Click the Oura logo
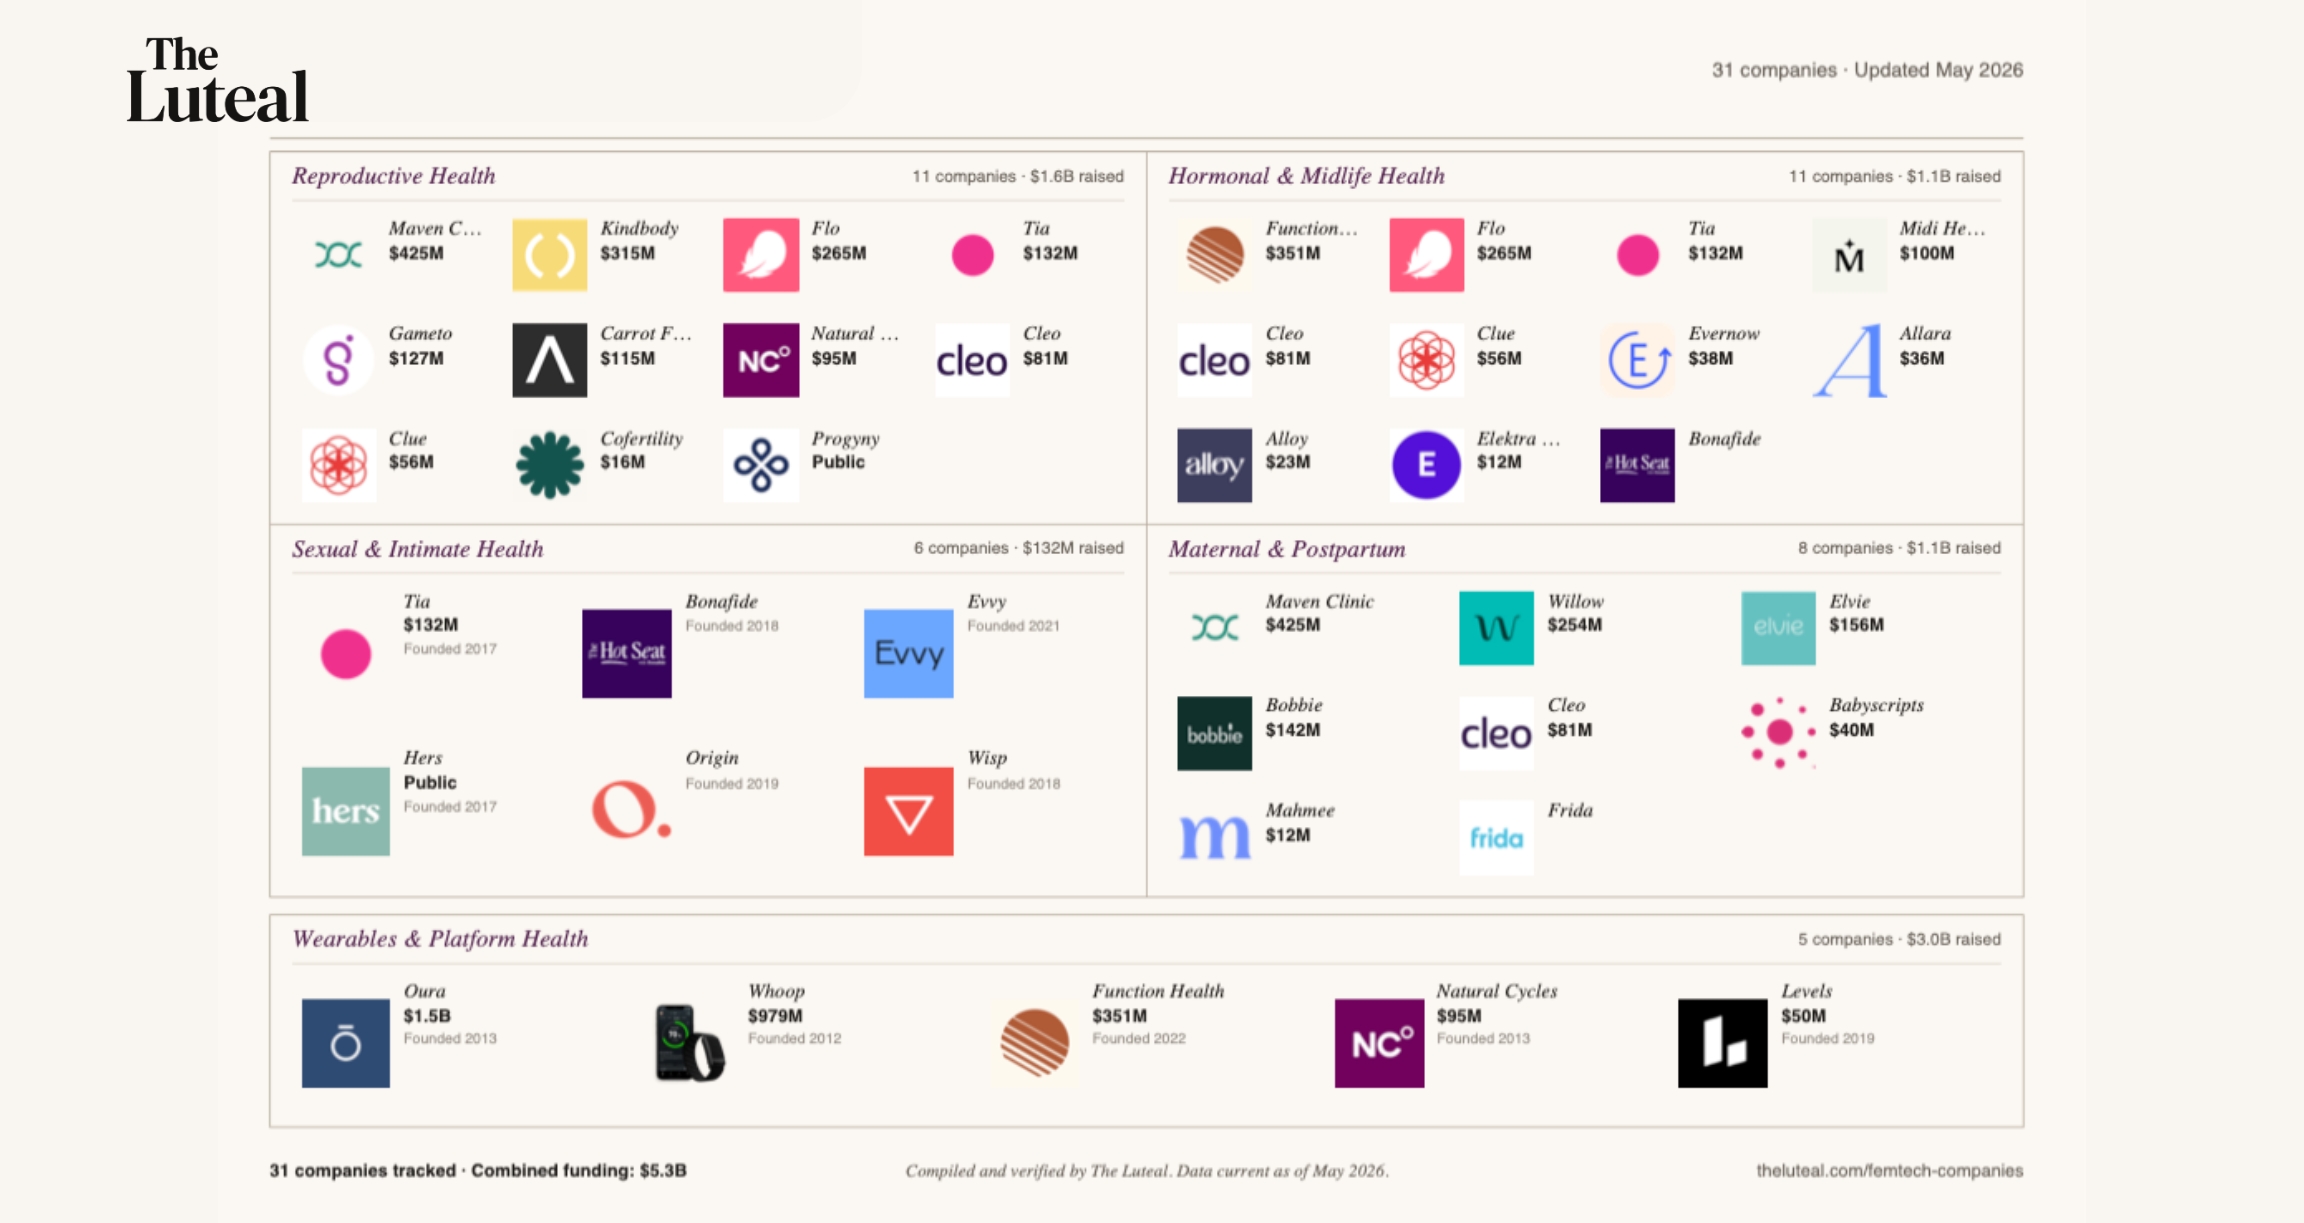The width and height of the screenshot is (2304, 1223). click(x=345, y=1043)
